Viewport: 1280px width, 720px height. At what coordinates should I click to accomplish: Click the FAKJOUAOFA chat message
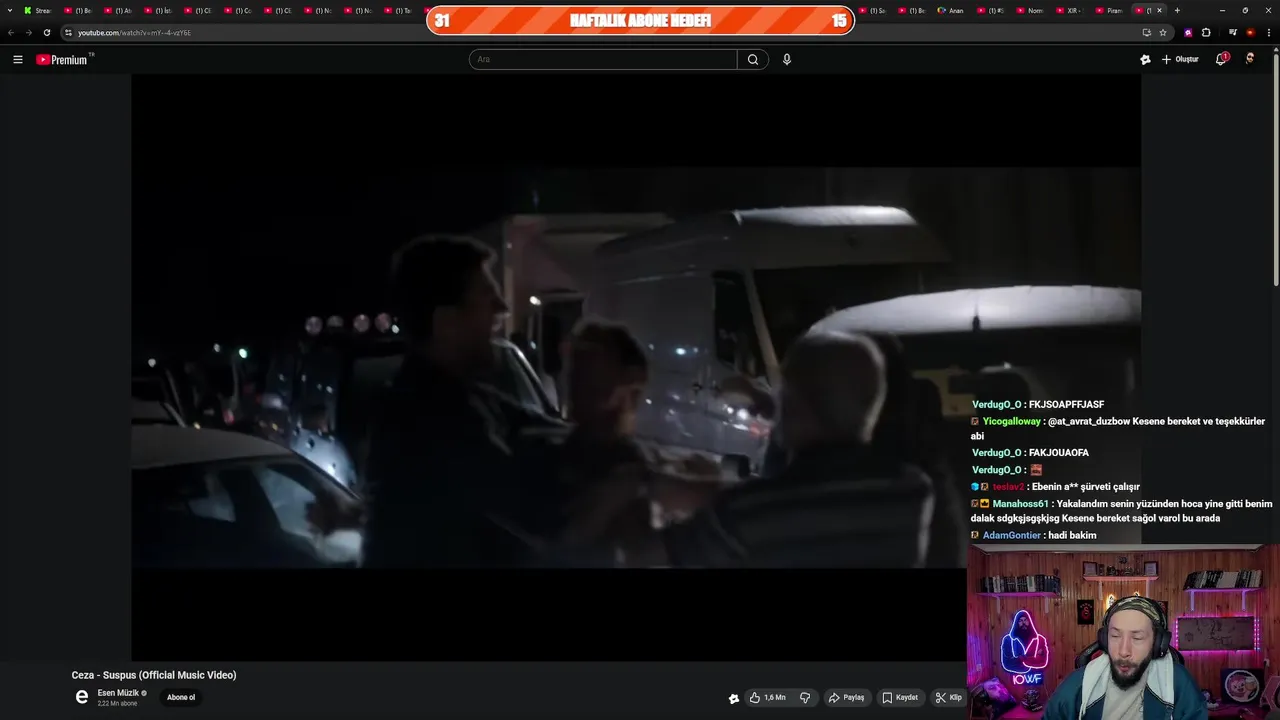pos(1059,453)
